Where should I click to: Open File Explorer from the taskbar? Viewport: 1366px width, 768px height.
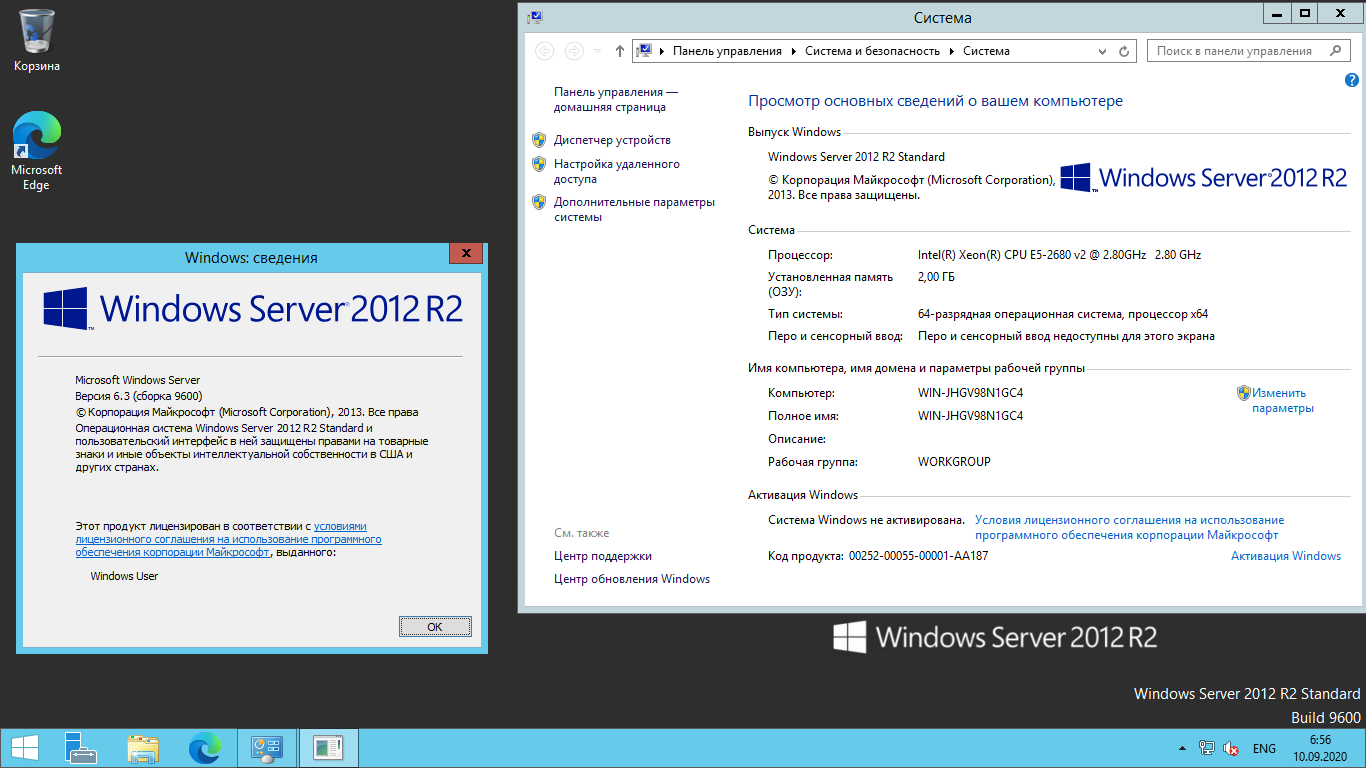(143, 748)
